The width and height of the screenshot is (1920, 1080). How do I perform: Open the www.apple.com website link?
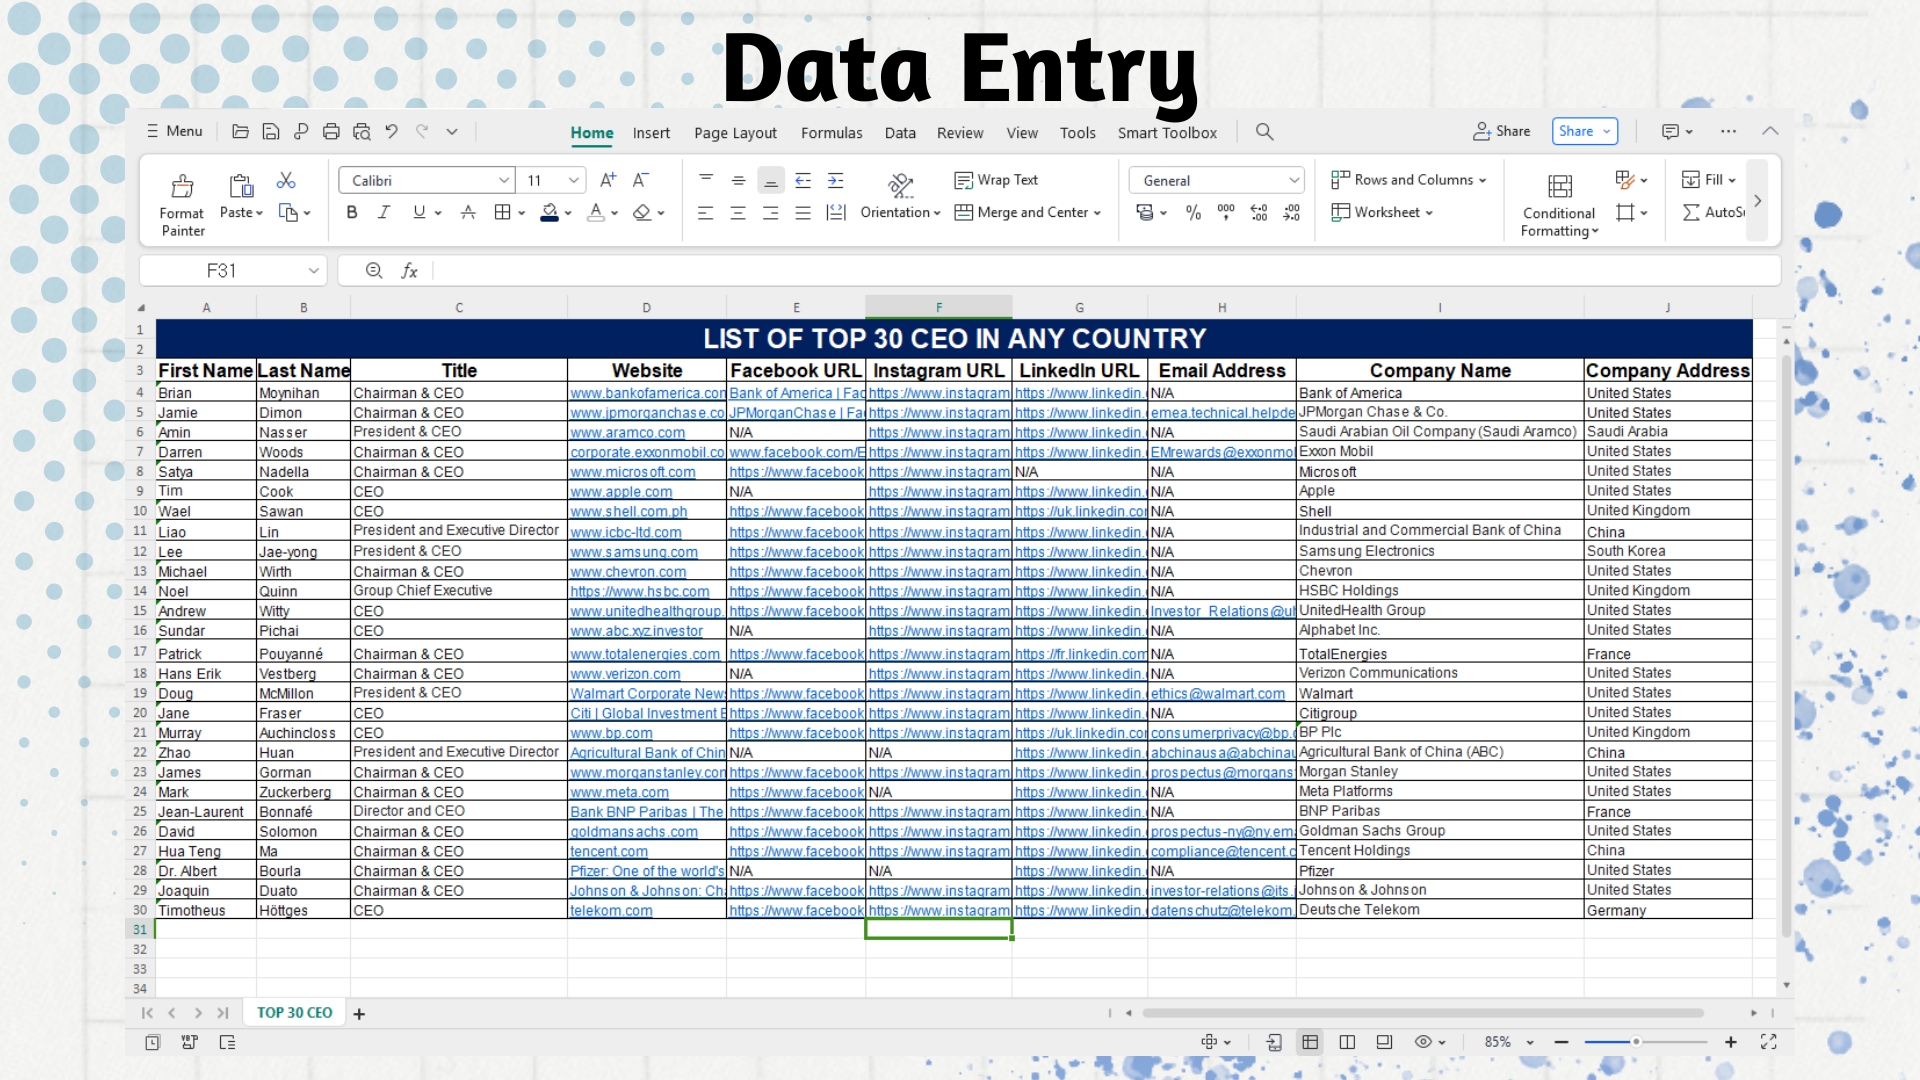[x=621, y=492]
